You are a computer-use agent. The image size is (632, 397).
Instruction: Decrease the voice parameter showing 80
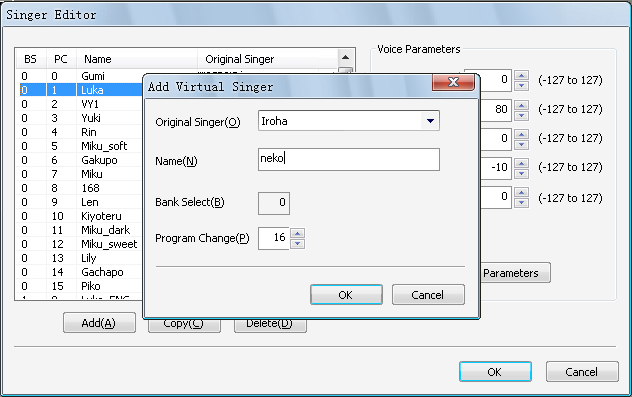coord(522,115)
